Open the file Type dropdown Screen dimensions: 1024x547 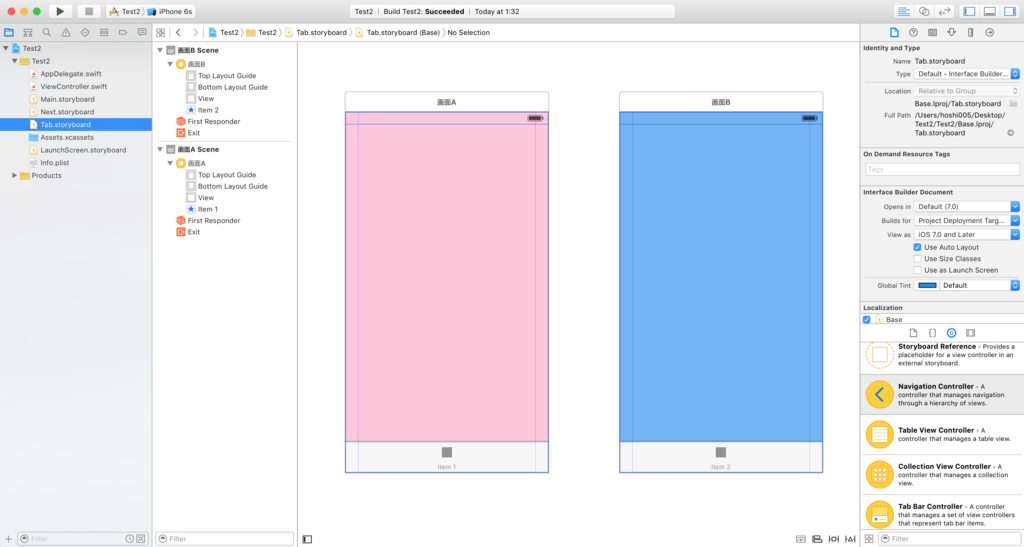click(x=967, y=74)
